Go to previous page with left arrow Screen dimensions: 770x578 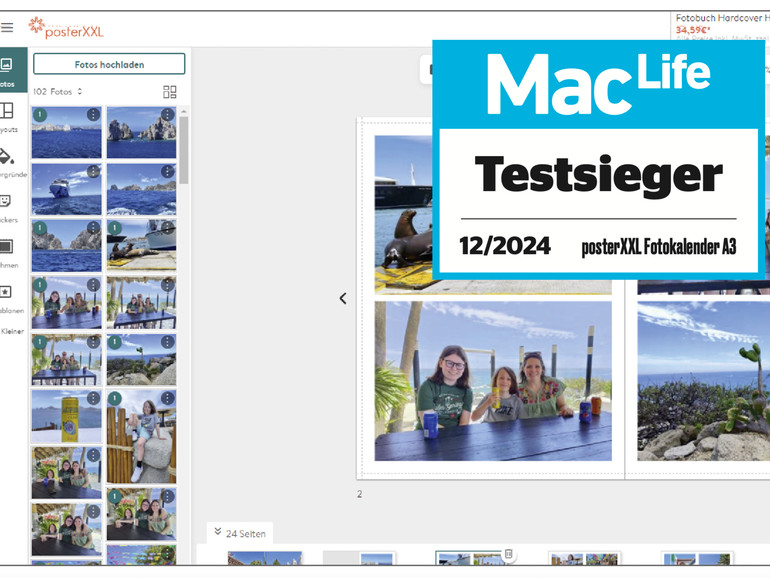(x=343, y=298)
